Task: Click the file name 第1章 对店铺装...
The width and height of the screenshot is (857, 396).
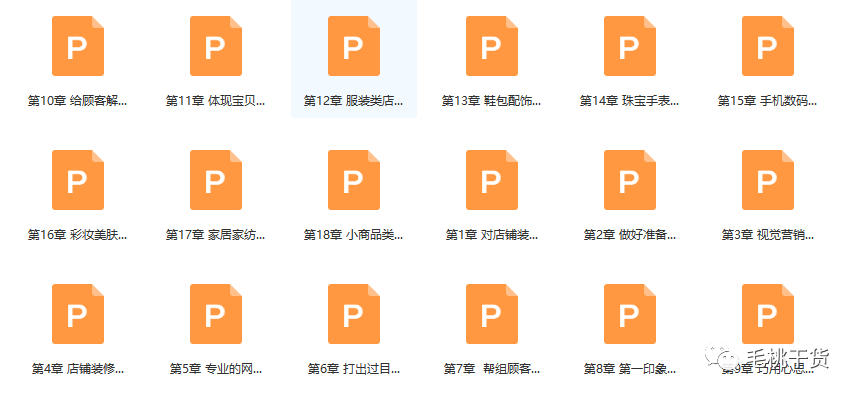Action: click(492, 235)
